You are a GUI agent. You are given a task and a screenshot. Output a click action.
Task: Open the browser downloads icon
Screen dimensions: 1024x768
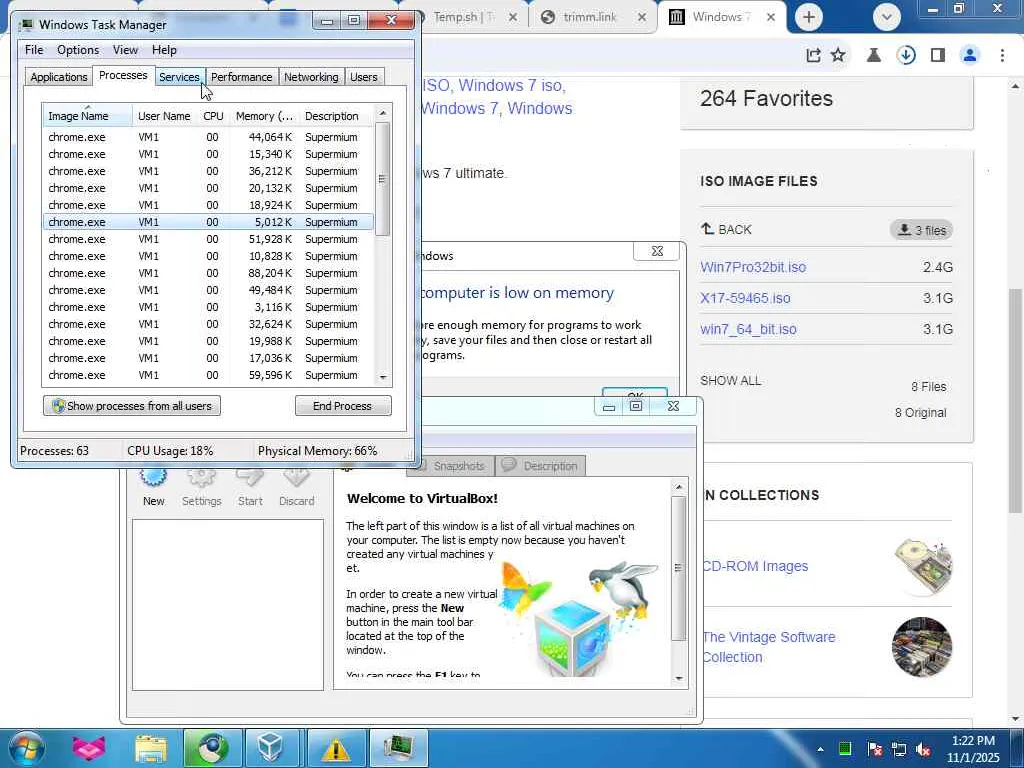tap(906, 56)
